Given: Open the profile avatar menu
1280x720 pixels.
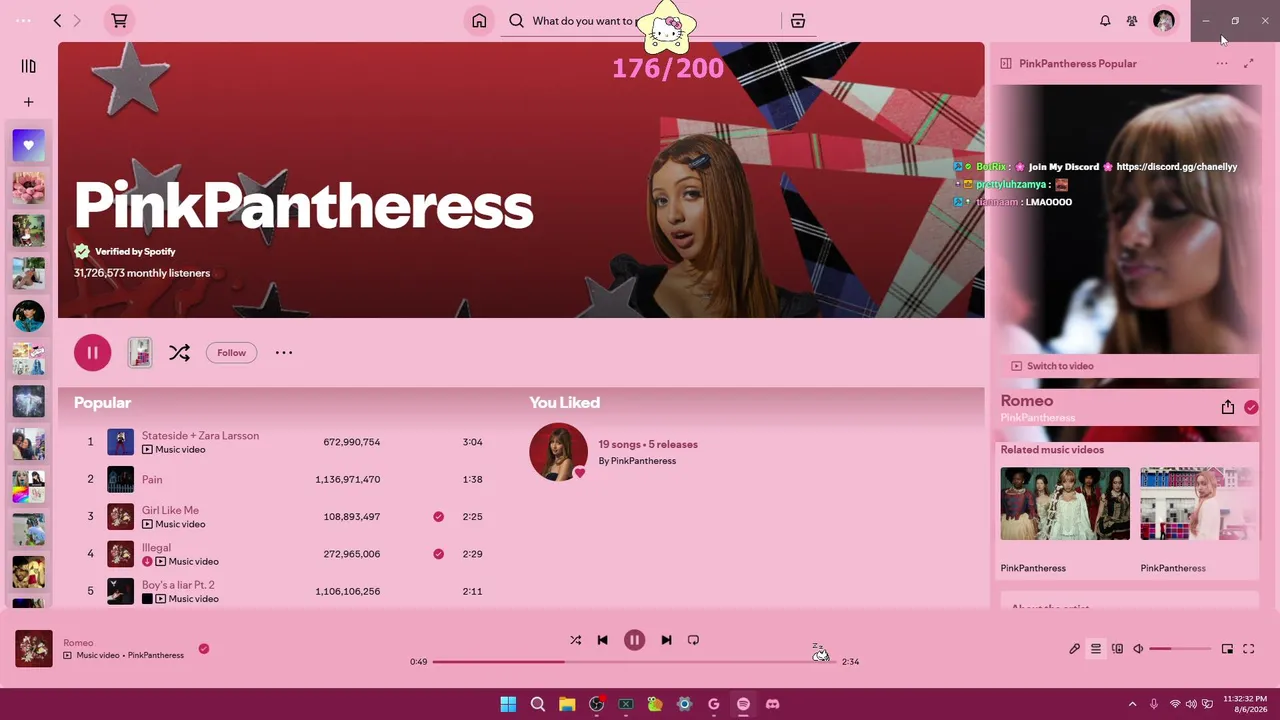Looking at the screenshot, I should click(x=1164, y=21).
